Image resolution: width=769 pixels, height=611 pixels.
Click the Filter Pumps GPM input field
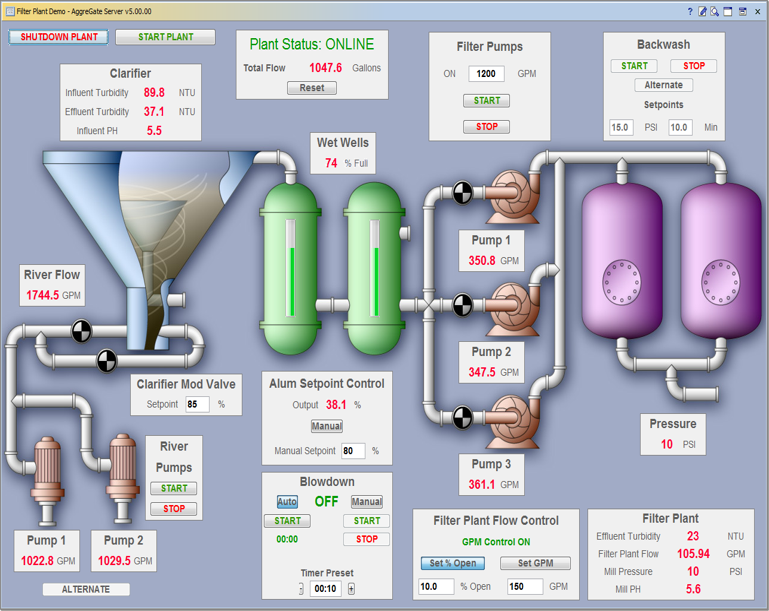[486, 74]
